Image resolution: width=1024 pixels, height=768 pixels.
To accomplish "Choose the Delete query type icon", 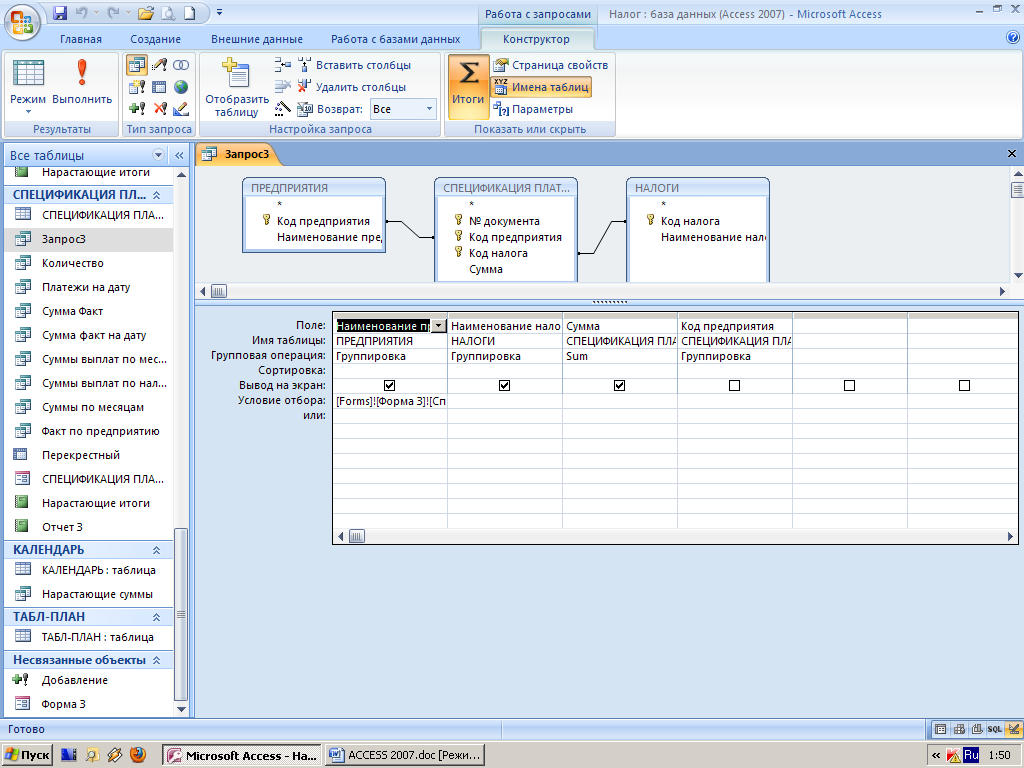I will 159,109.
